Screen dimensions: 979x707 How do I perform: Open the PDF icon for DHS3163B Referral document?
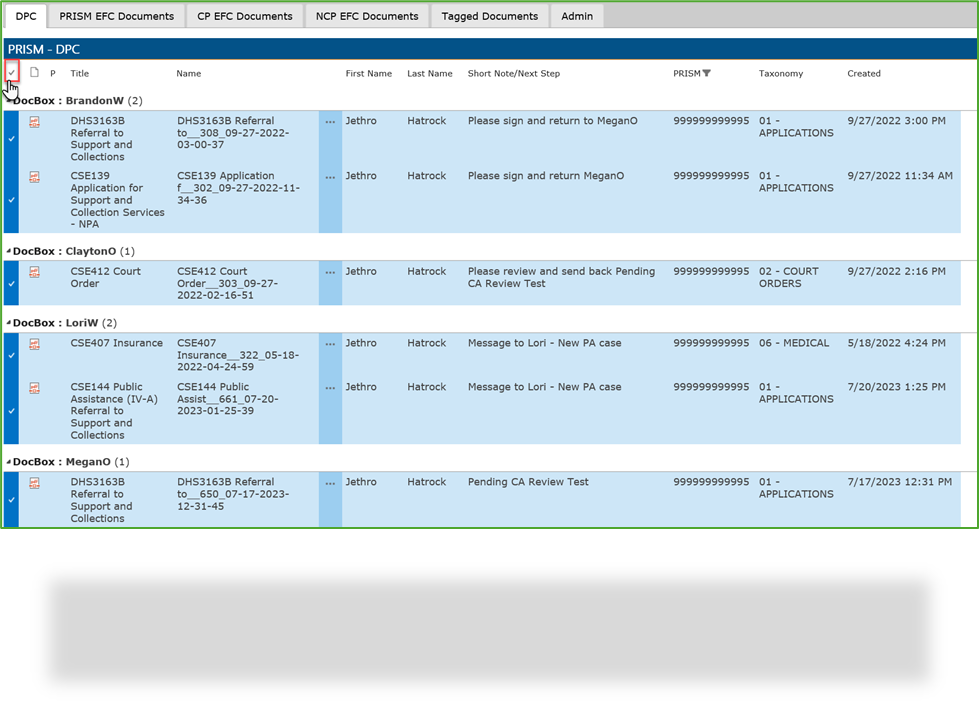[x=34, y=121]
